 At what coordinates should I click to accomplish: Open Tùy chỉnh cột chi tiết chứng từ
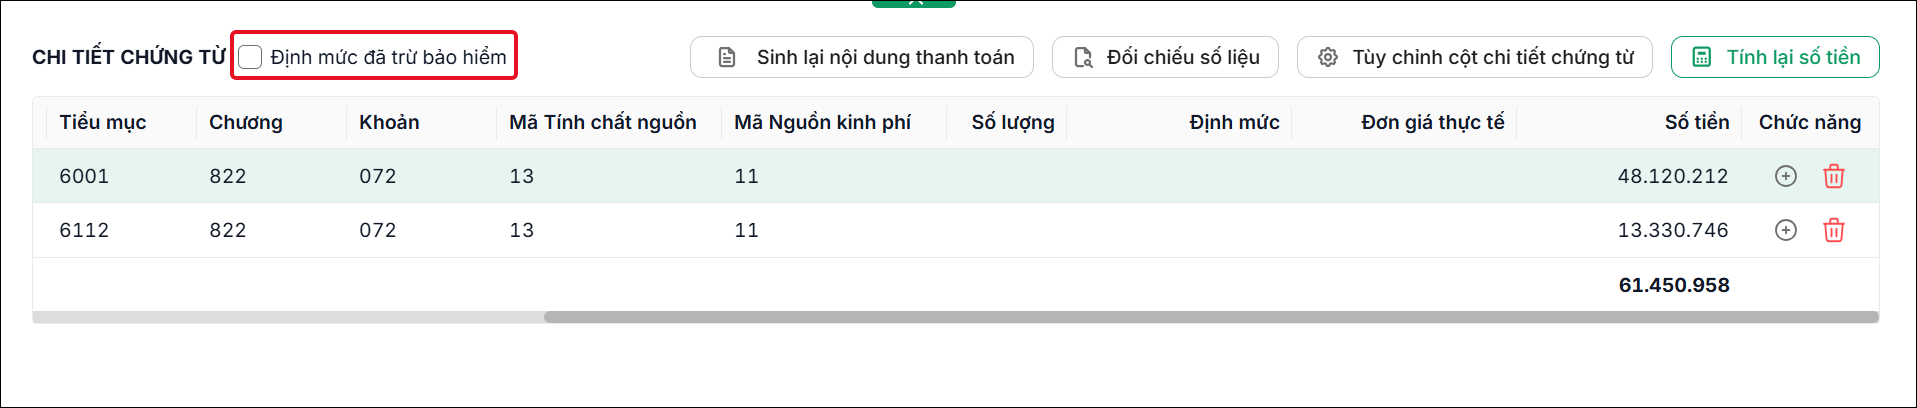click(x=1474, y=57)
